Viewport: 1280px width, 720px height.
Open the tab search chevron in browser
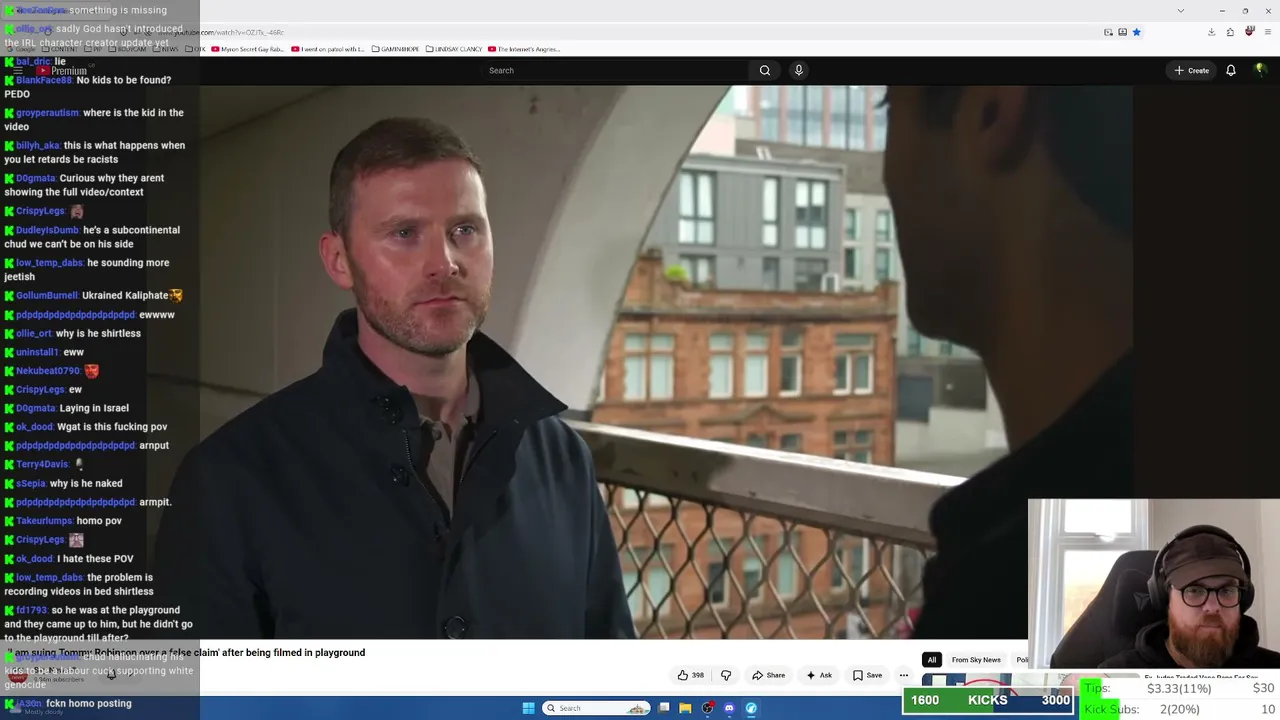pyautogui.click(x=1181, y=11)
